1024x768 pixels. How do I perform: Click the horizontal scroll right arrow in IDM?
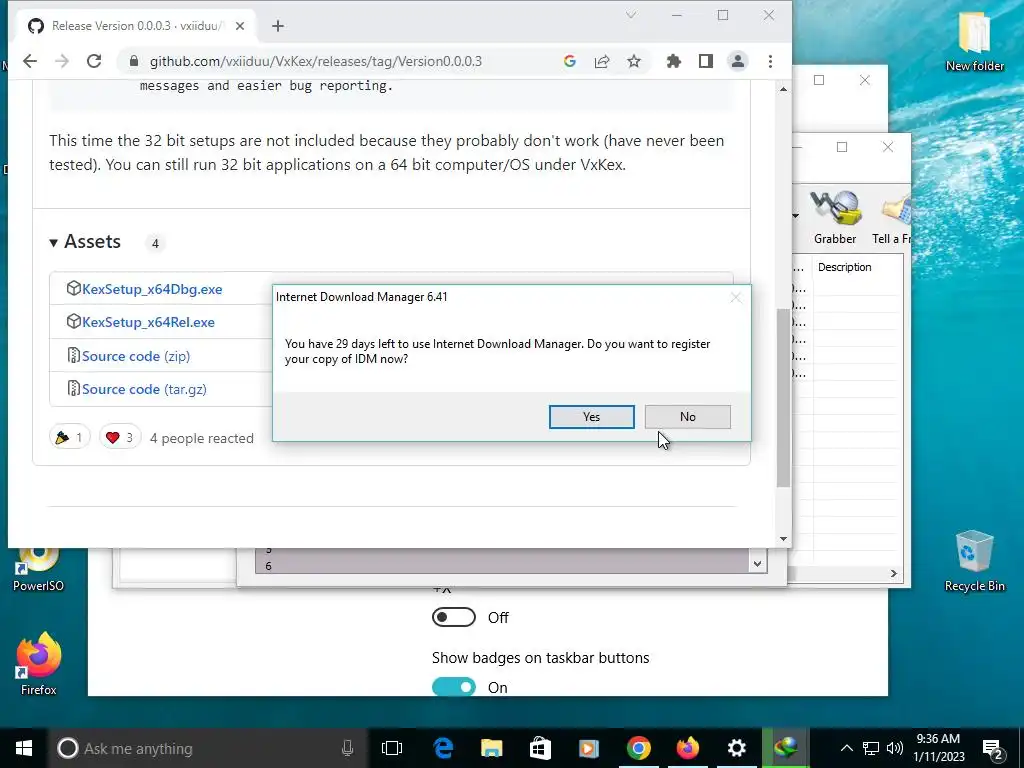pos(894,573)
